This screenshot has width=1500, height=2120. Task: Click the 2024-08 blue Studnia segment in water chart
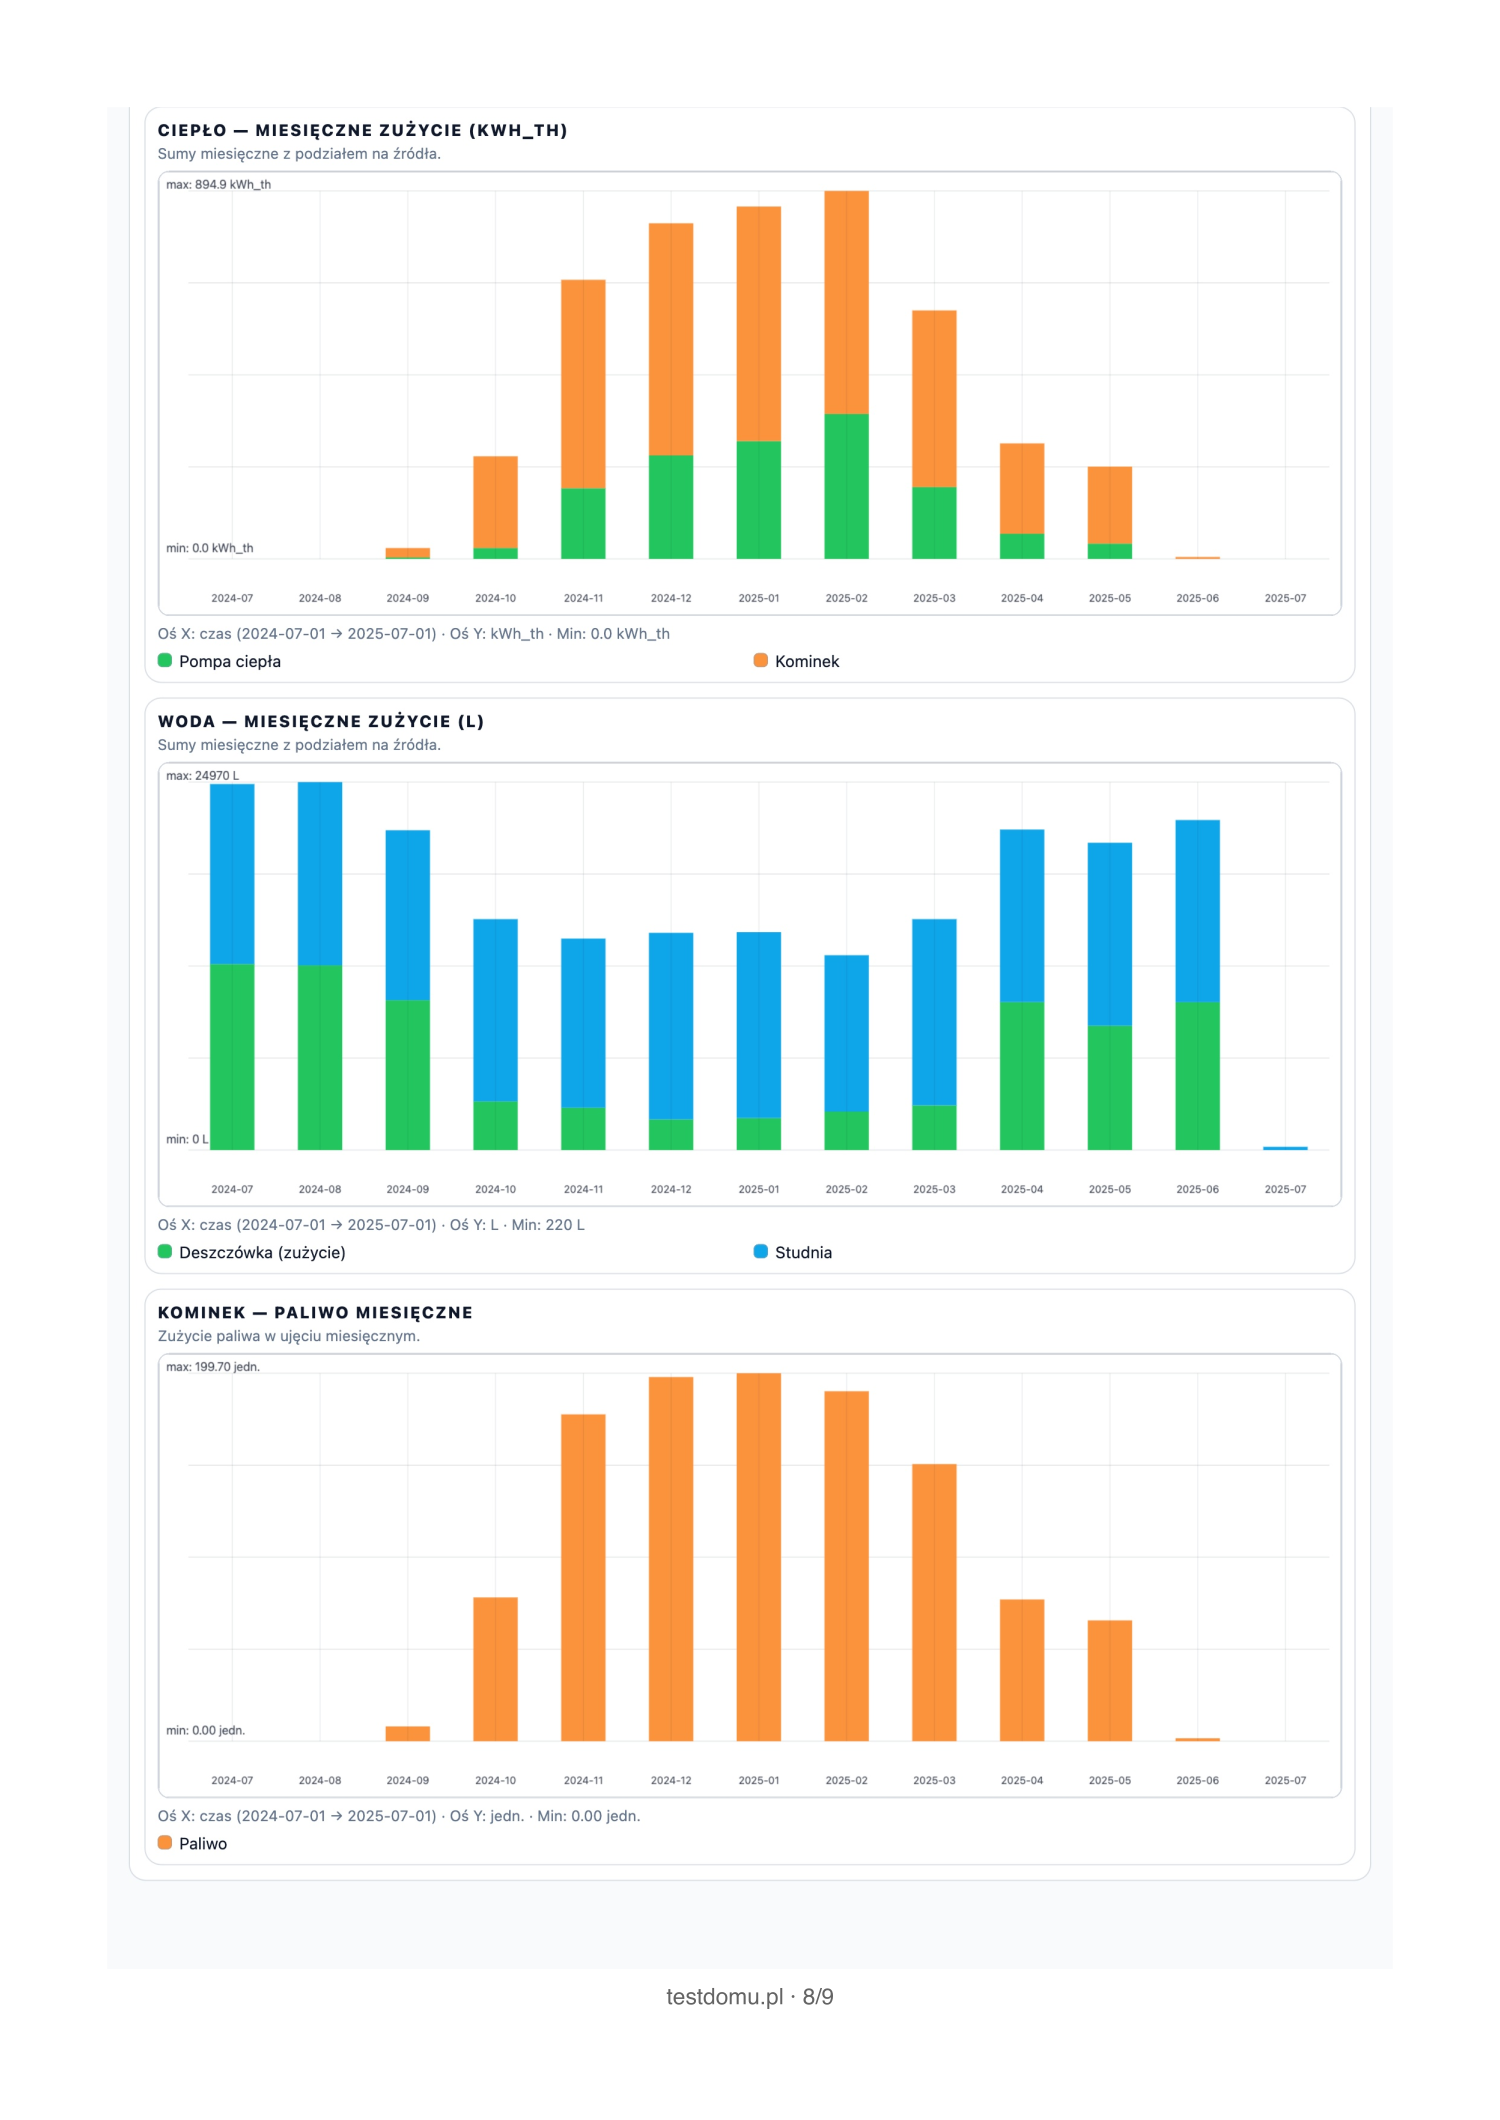(320, 873)
